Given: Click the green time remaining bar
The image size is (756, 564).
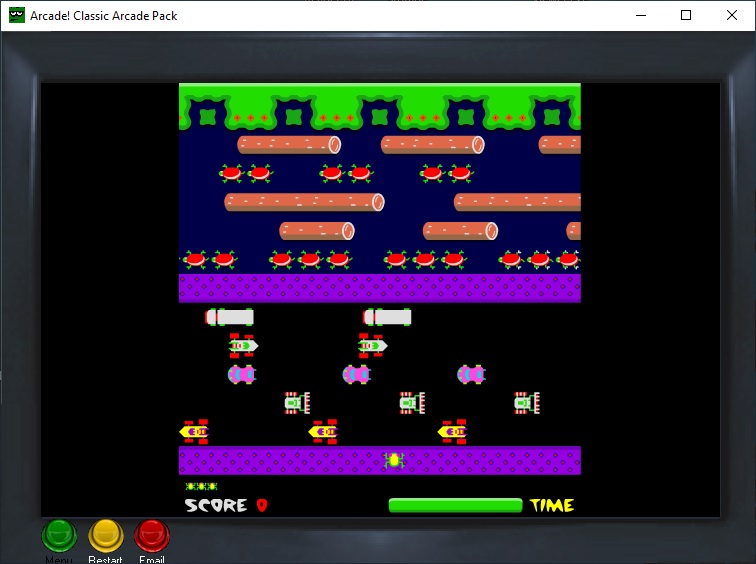Looking at the screenshot, I should click(x=456, y=505).
